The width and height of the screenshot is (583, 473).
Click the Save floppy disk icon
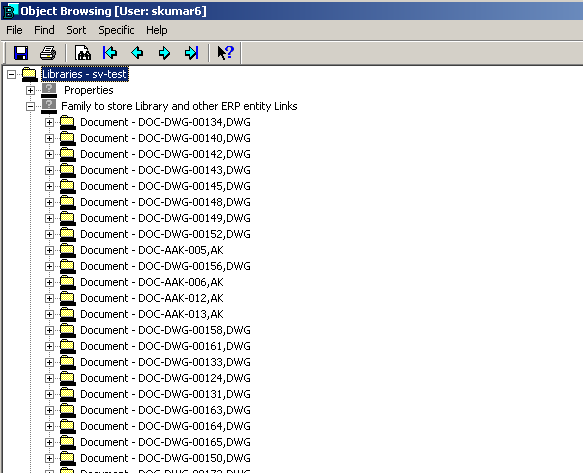pyautogui.click(x=21, y=53)
